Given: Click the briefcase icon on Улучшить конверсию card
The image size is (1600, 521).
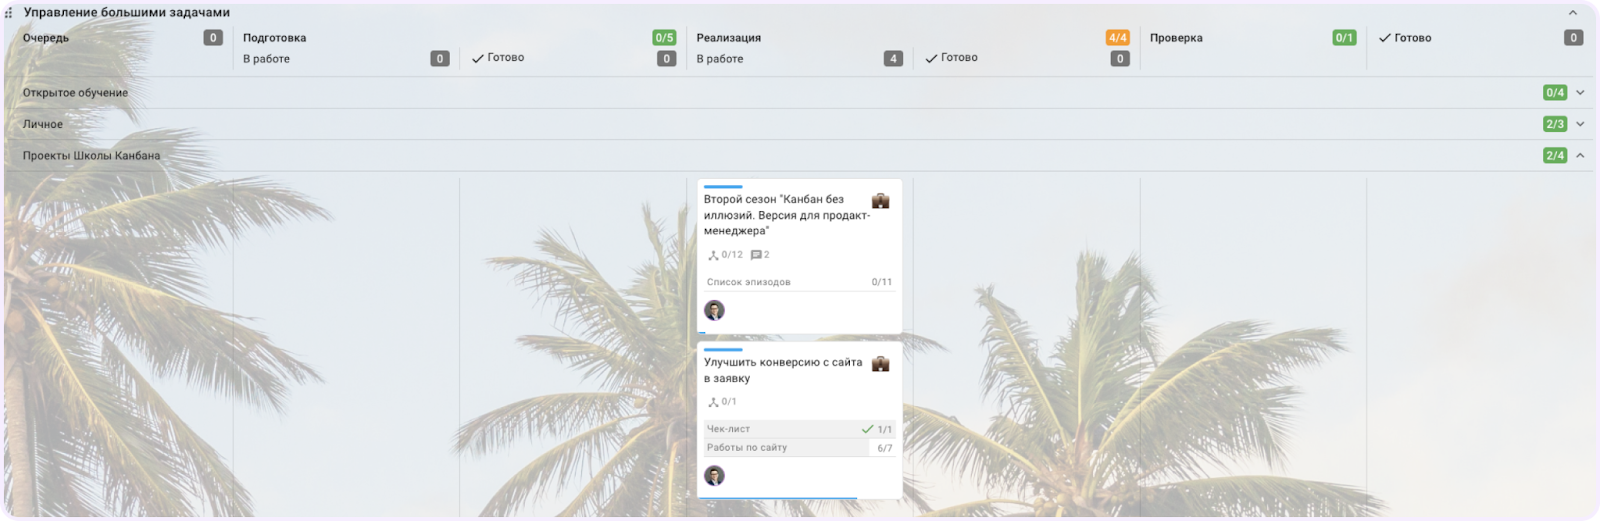Looking at the screenshot, I should 880,364.
